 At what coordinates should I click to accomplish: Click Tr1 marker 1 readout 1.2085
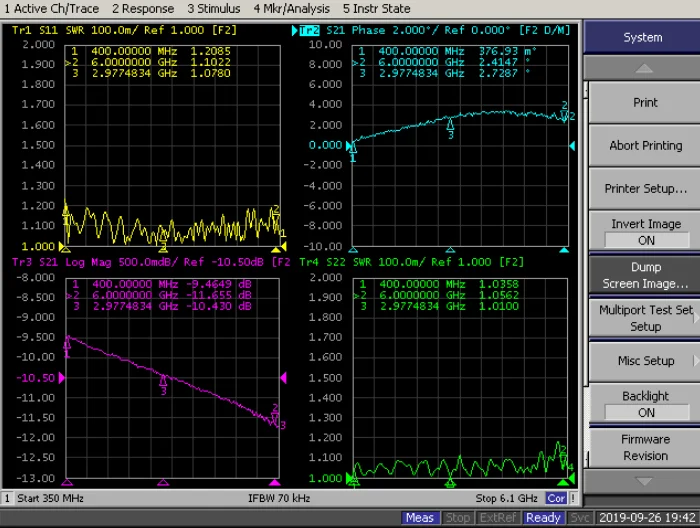point(210,51)
